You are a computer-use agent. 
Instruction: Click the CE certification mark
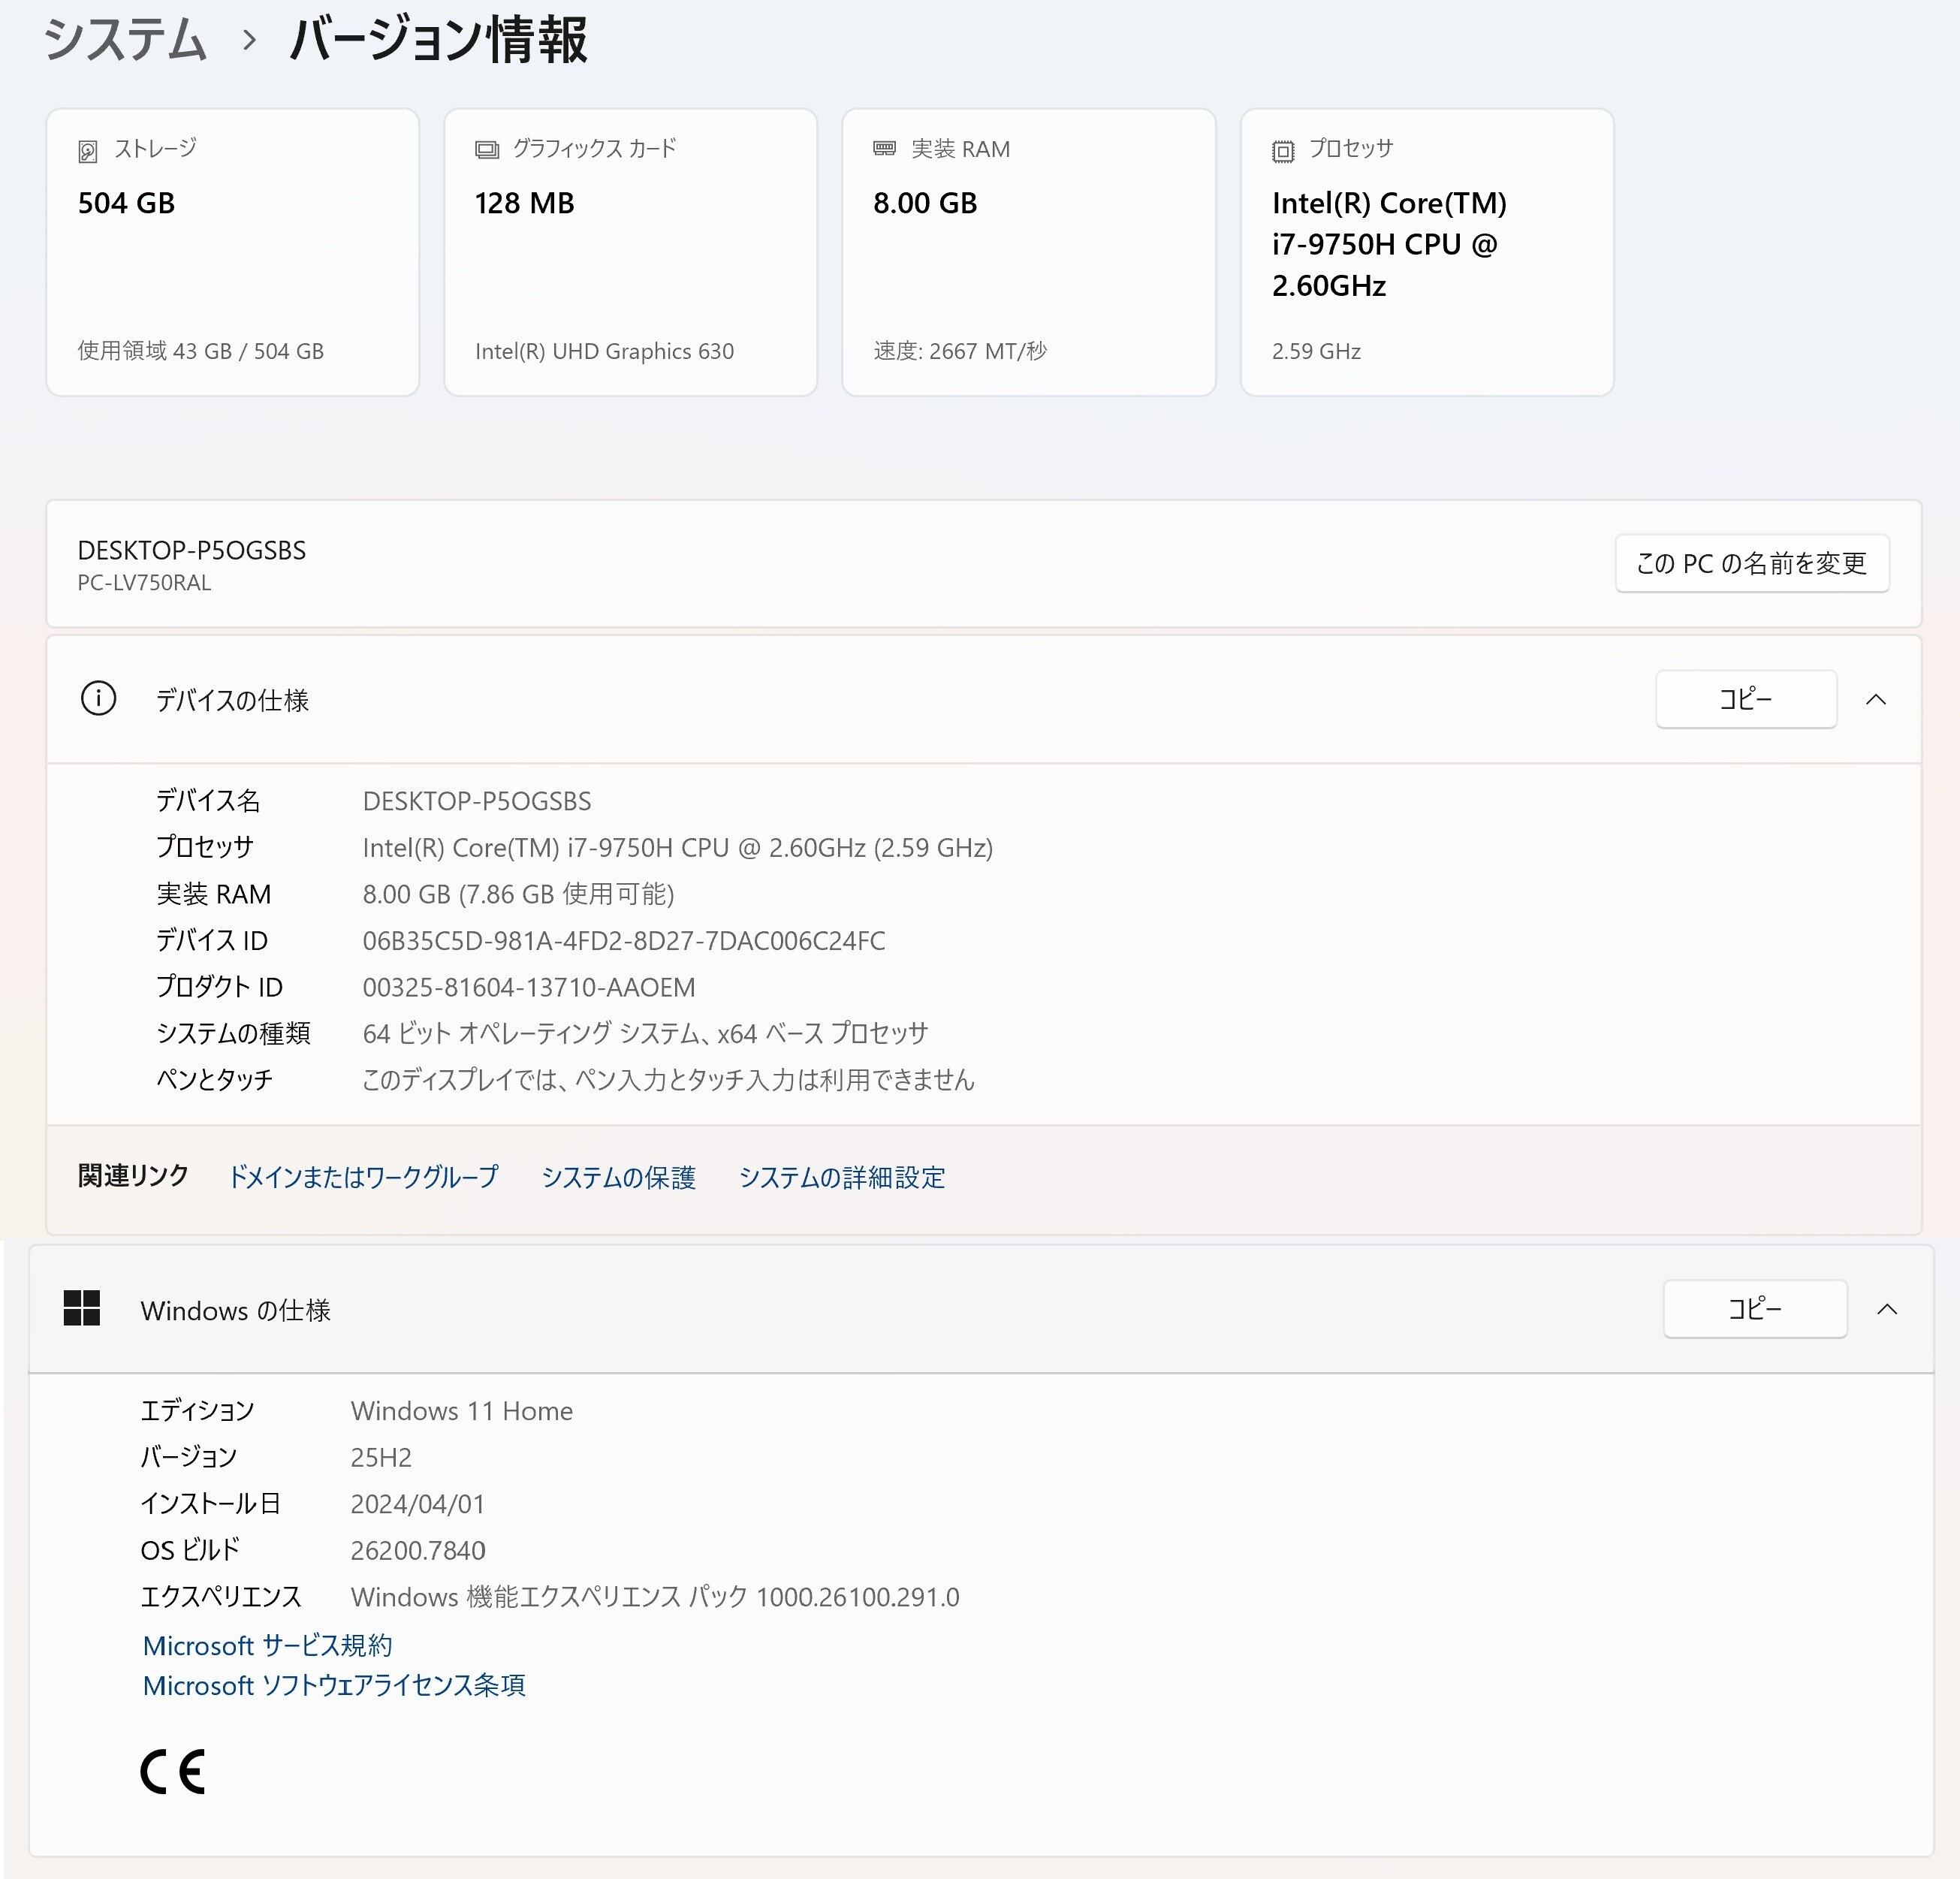173,1772
